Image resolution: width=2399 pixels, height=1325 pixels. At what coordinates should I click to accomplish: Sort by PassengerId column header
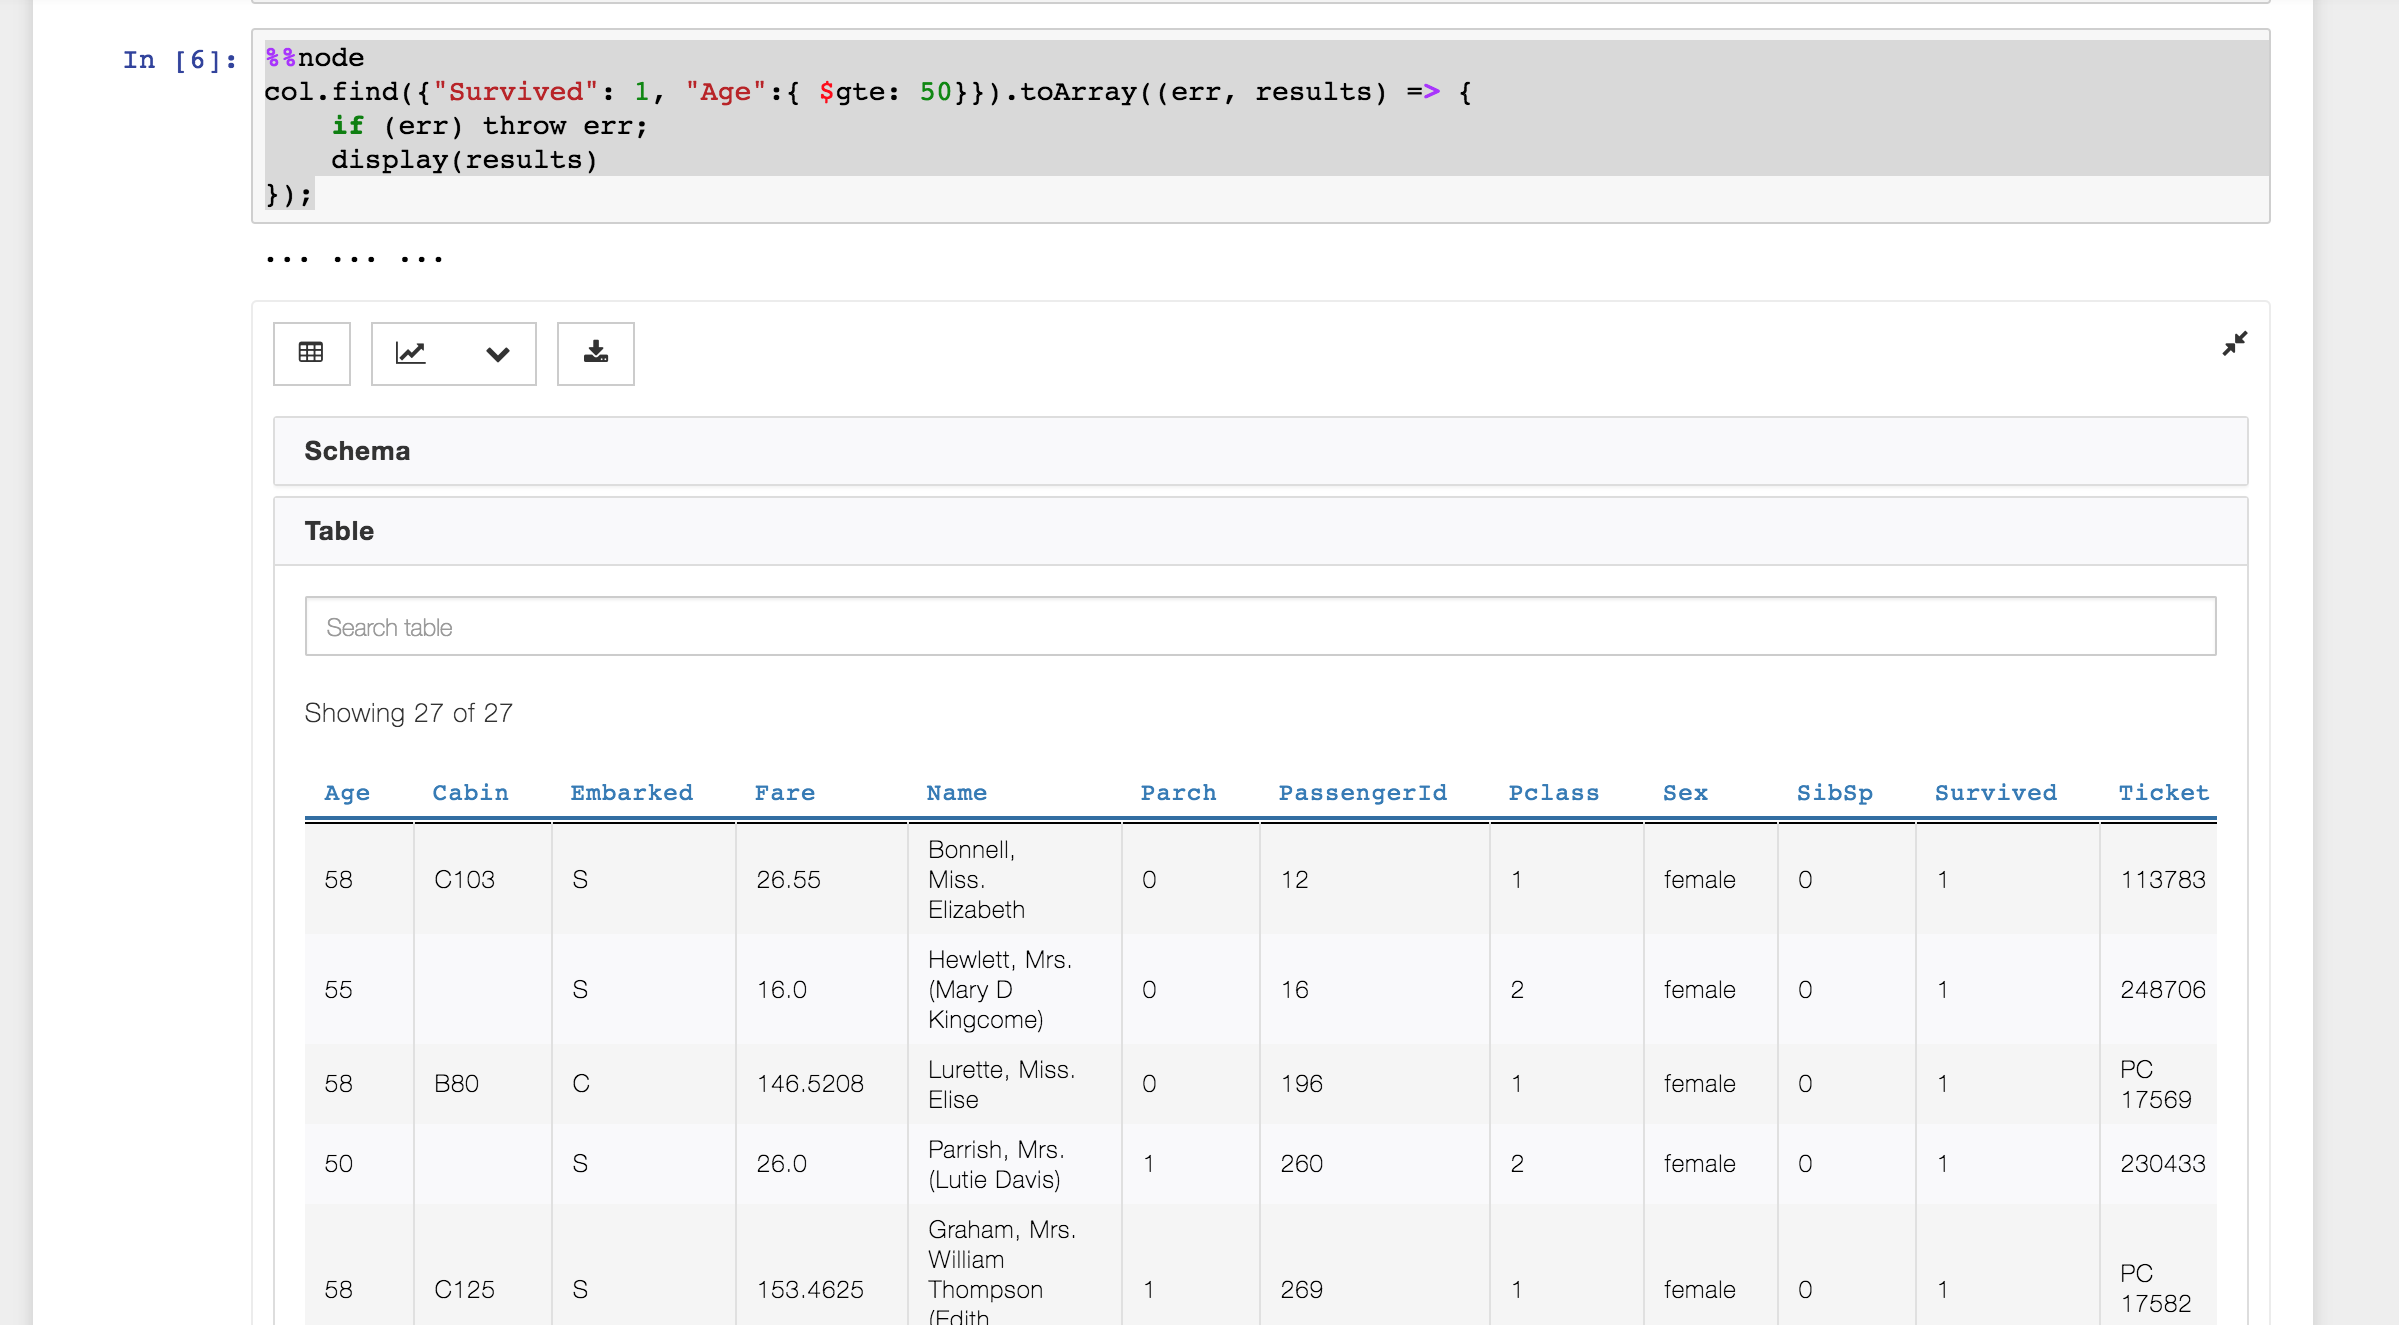click(x=1362, y=793)
